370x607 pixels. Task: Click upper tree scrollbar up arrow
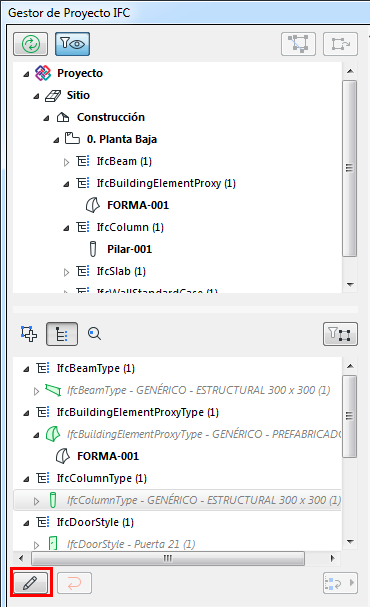click(350, 71)
